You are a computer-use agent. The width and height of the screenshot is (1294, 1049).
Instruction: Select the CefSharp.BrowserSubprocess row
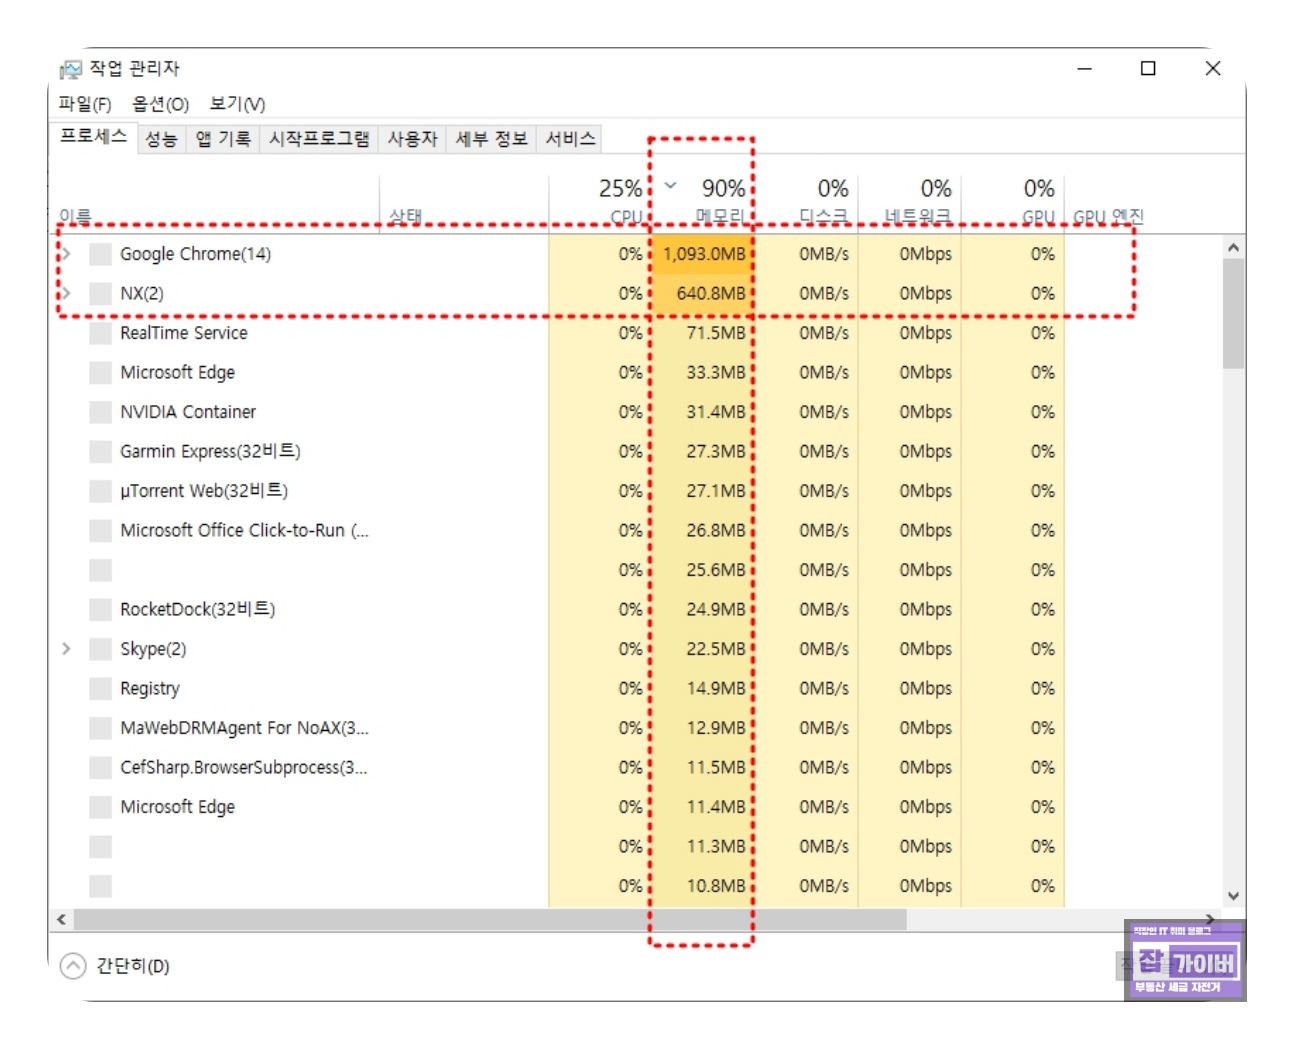635,767
